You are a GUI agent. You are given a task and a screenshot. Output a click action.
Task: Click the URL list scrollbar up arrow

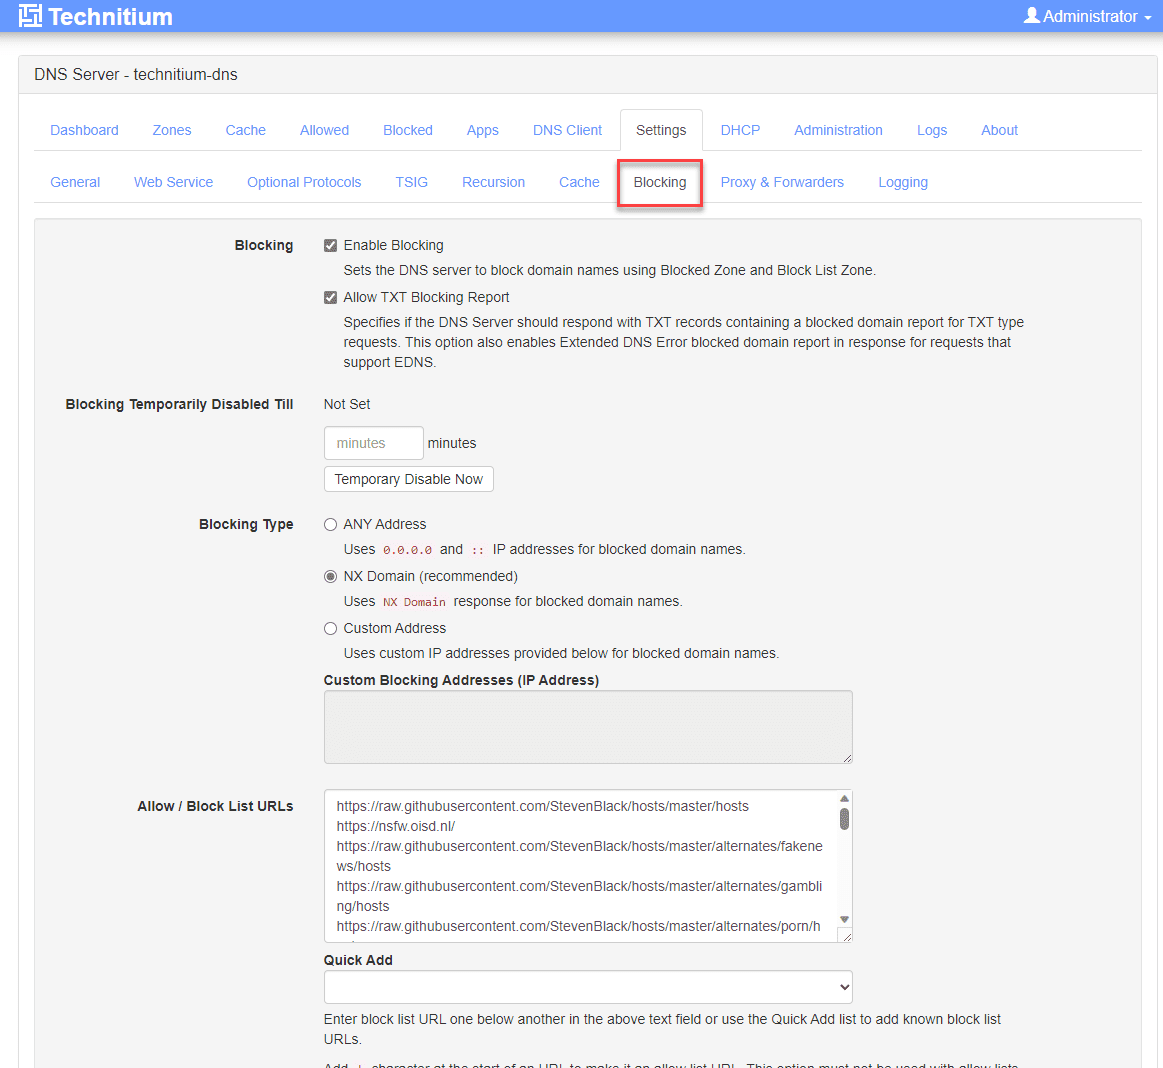pos(844,799)
